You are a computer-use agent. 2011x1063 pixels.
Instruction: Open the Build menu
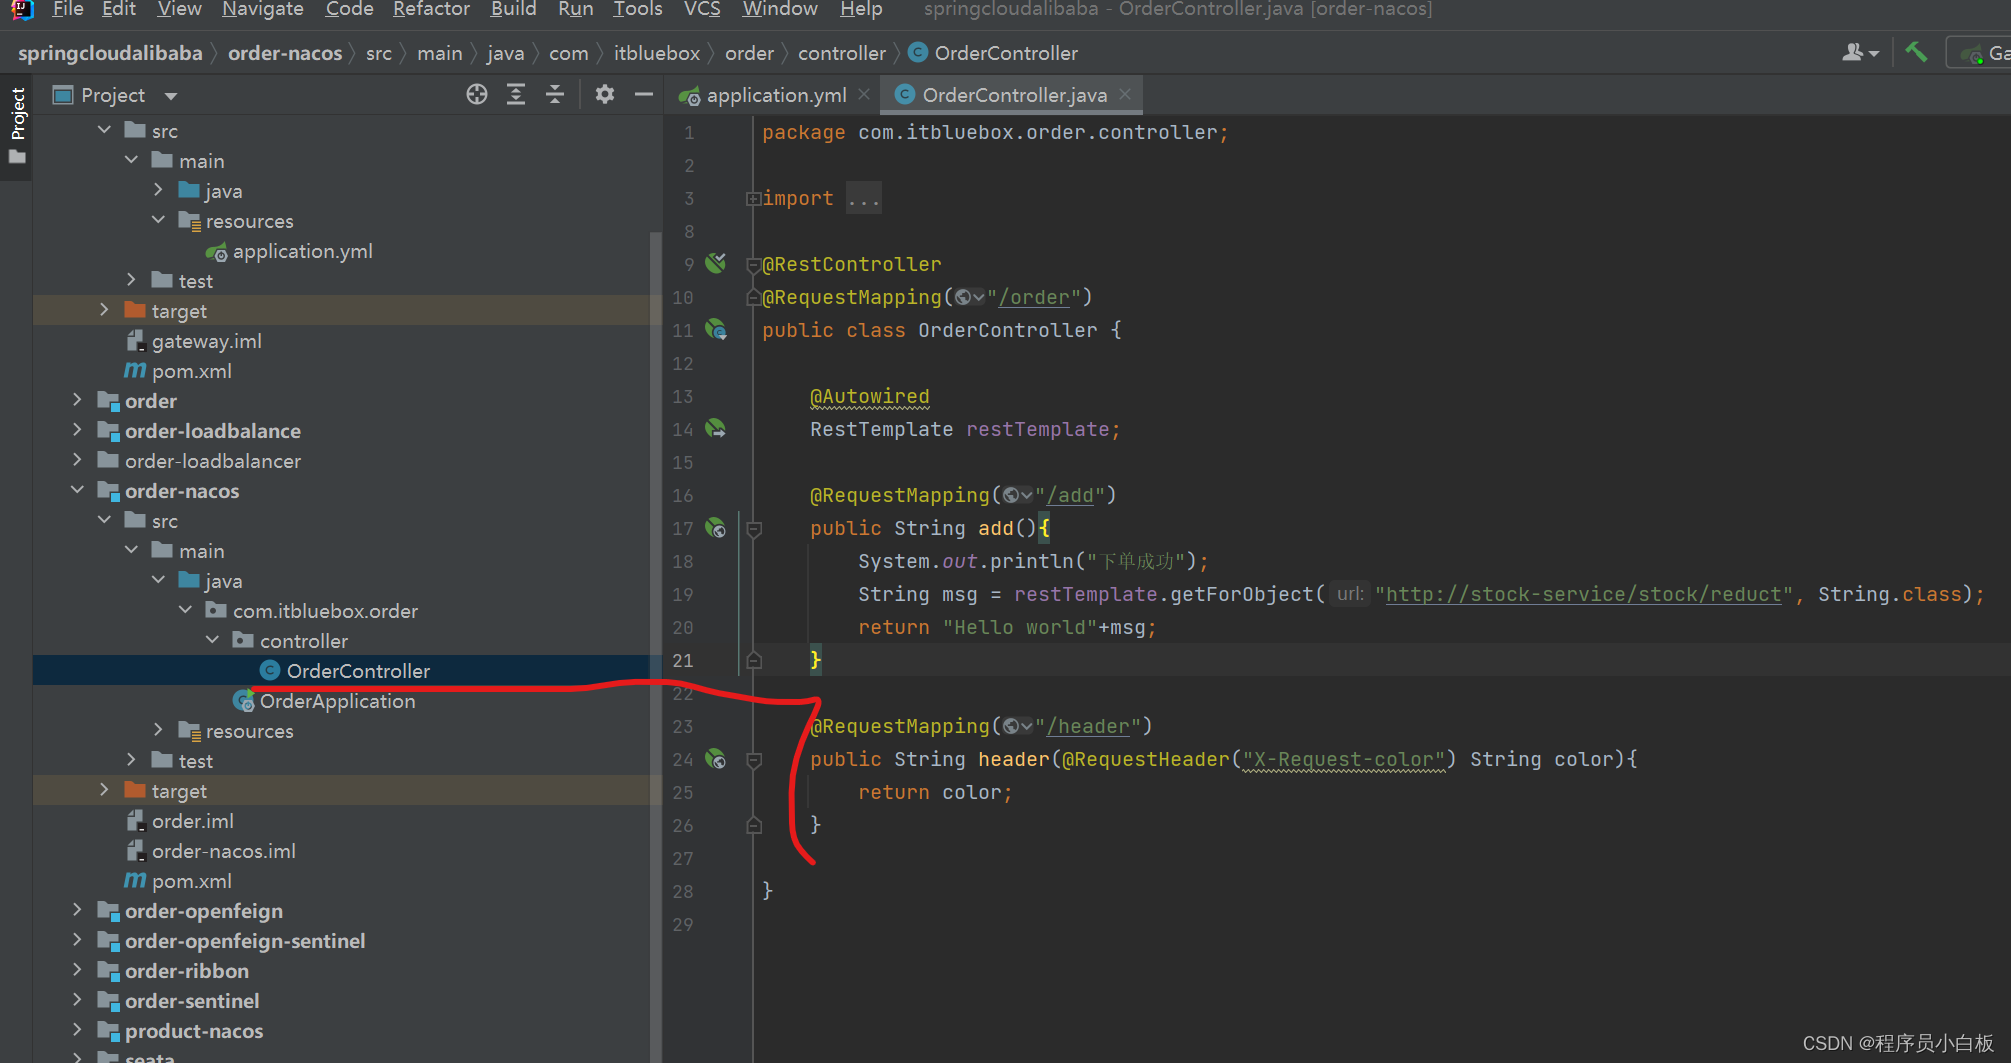pos(513,9)
